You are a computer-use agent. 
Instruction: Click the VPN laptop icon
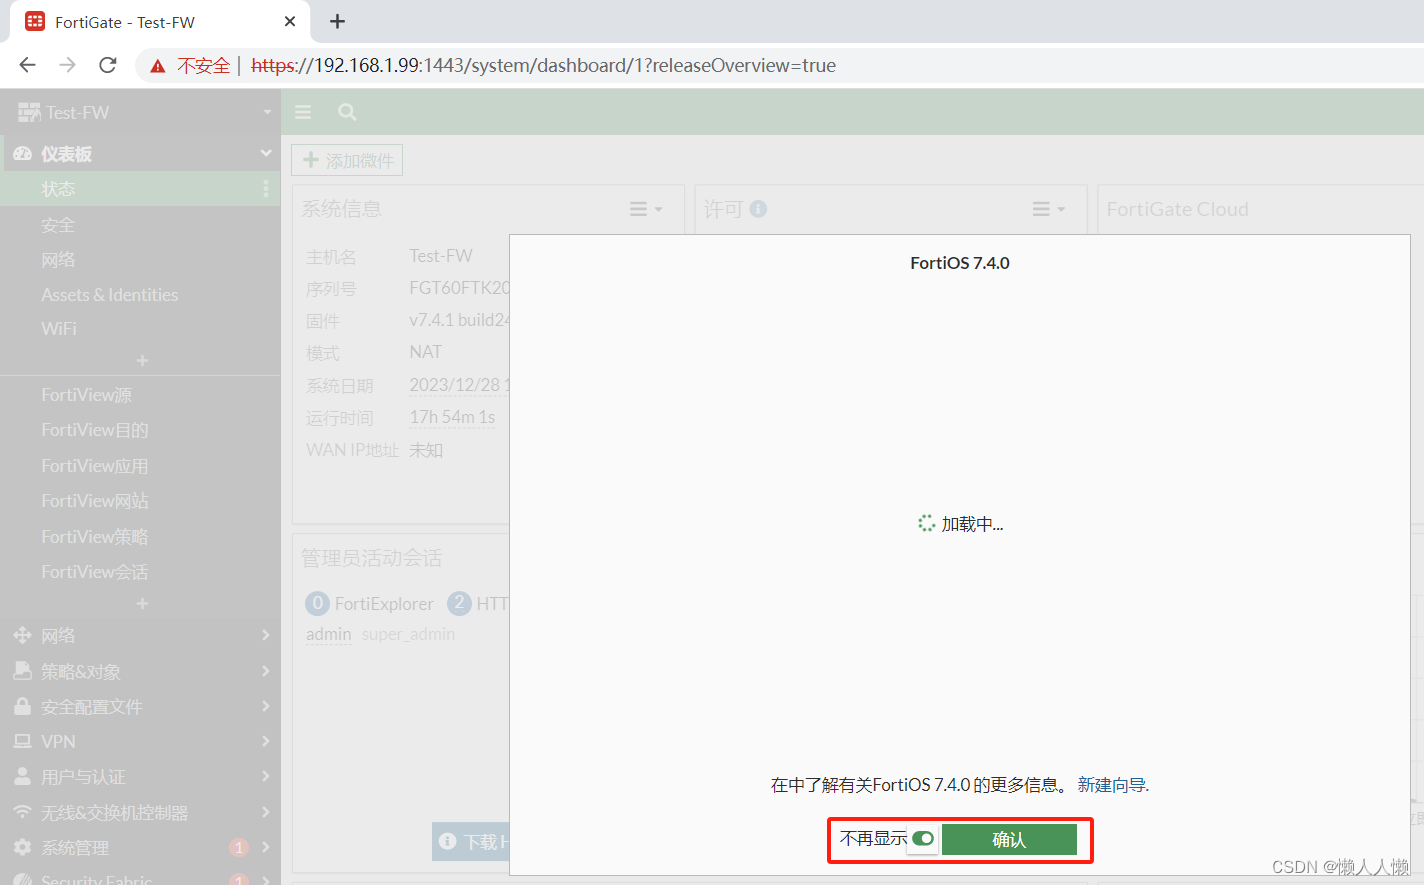coord(22,741)
